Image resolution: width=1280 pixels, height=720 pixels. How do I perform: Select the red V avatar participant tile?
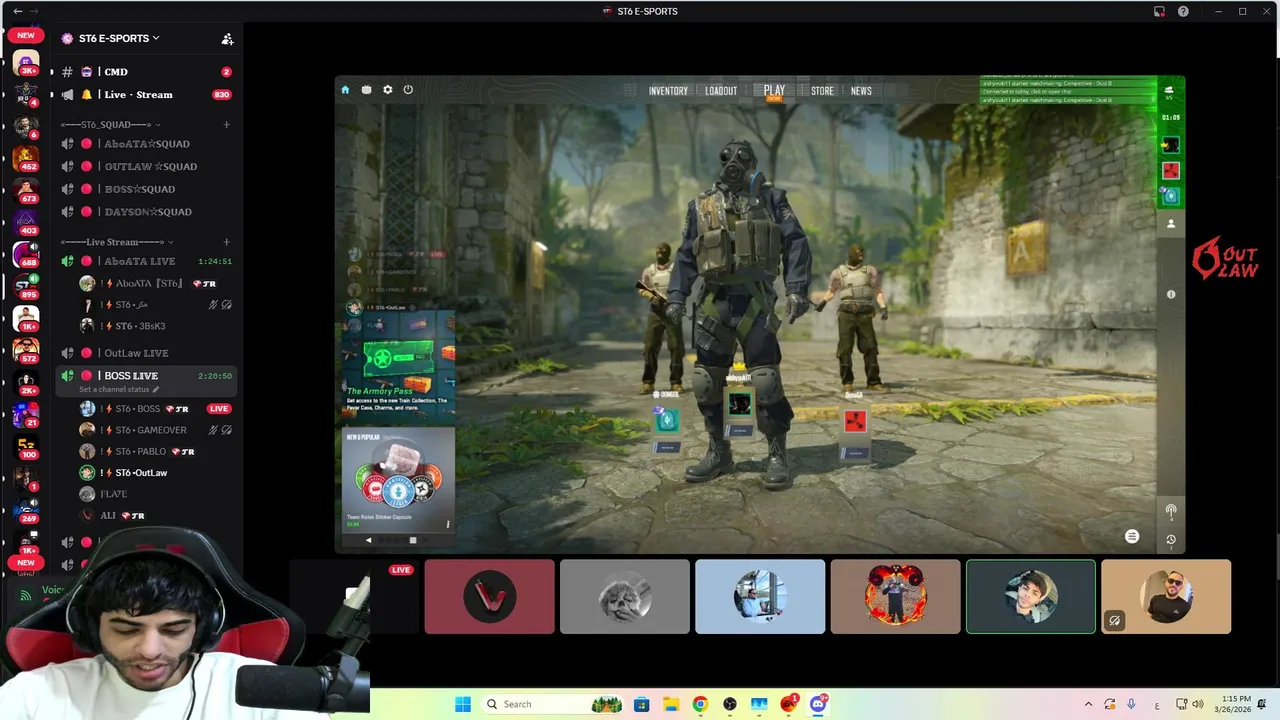click(x=489, y=597)
